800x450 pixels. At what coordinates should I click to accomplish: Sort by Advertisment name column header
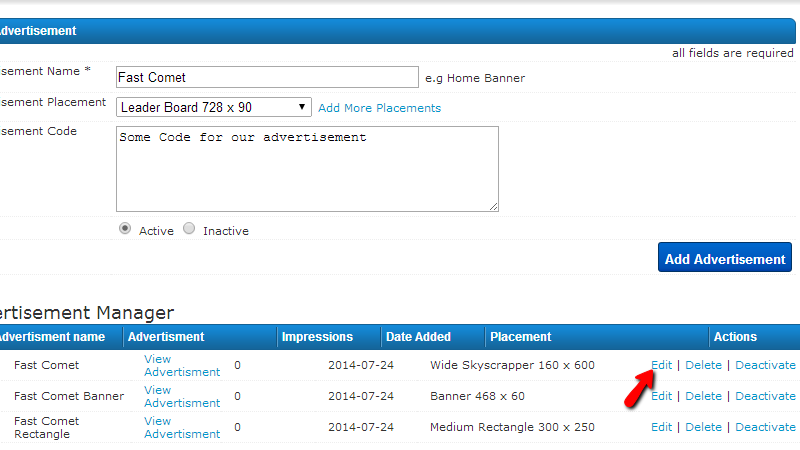[x=51, y=337]
